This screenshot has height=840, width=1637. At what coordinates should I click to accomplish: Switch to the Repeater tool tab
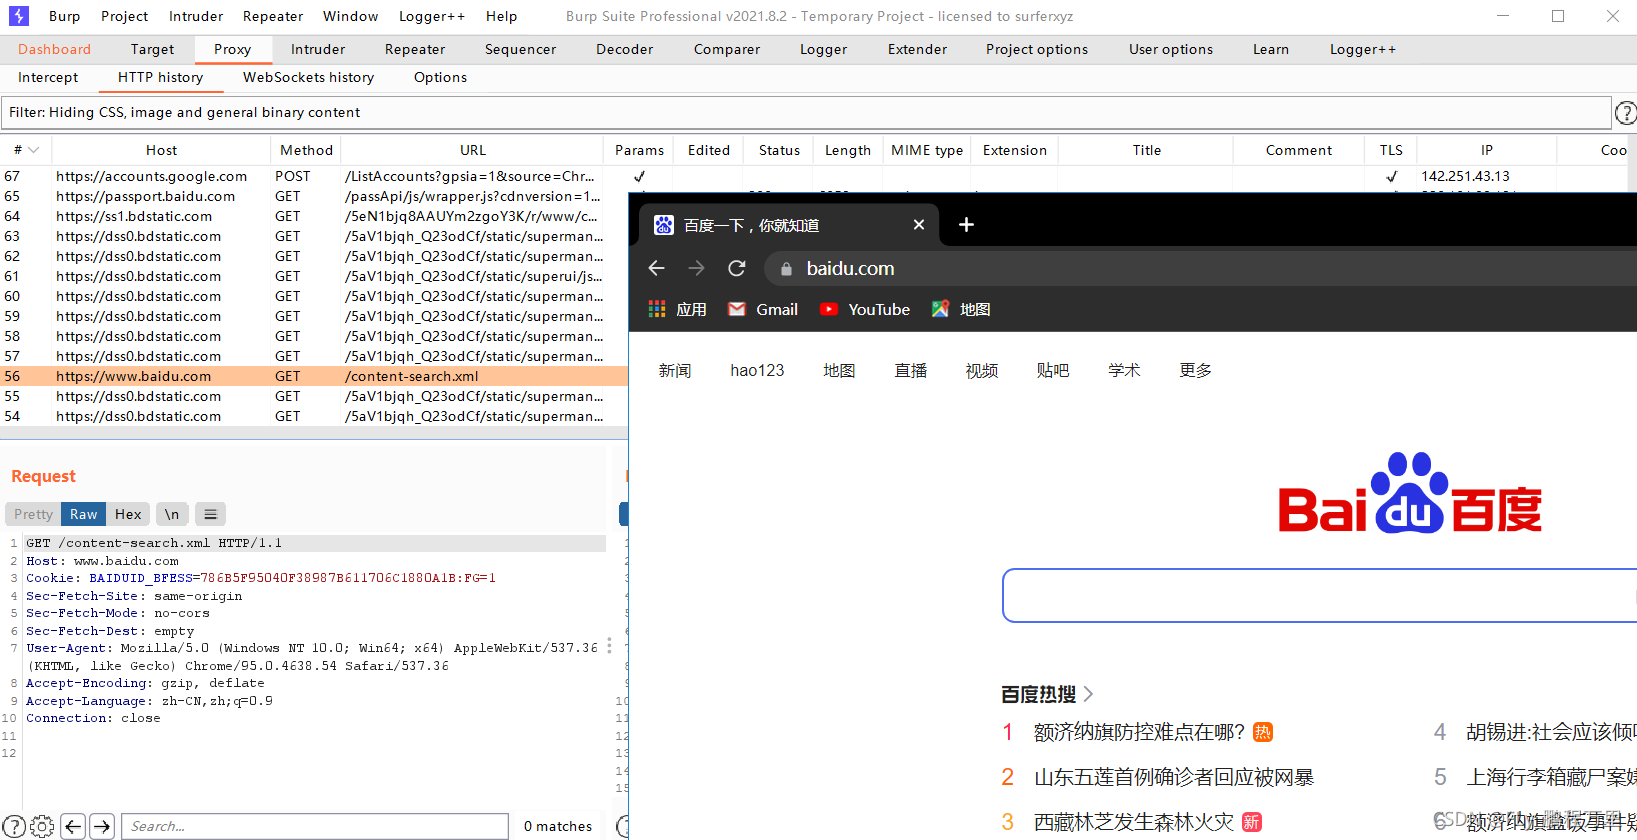415,49
